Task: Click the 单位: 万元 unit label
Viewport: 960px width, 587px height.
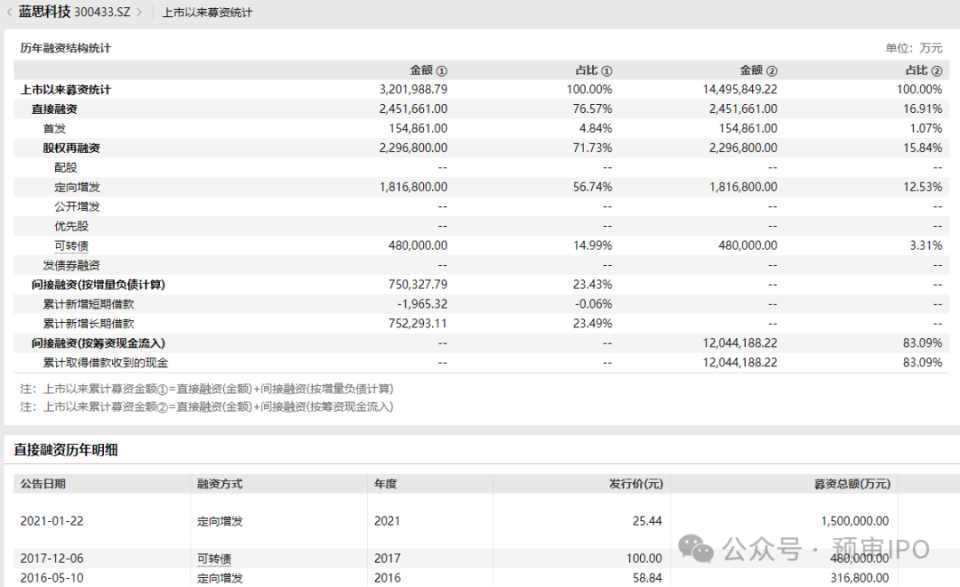Action: (x=914, y=48)
